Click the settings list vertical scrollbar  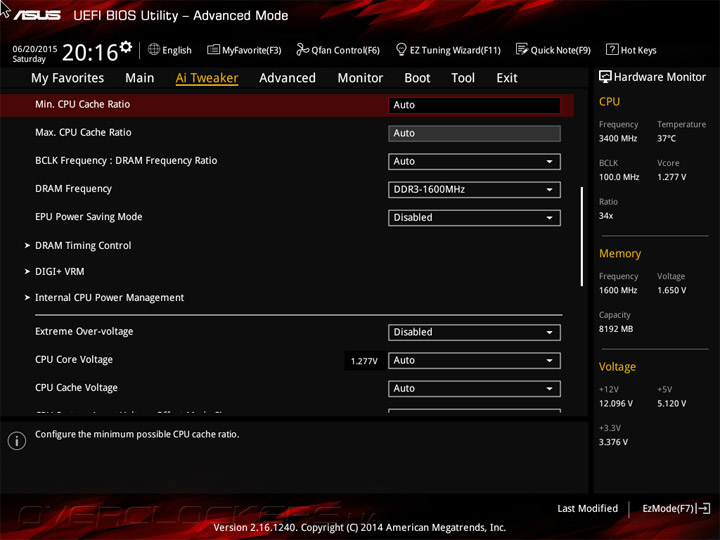coord(582,236)
